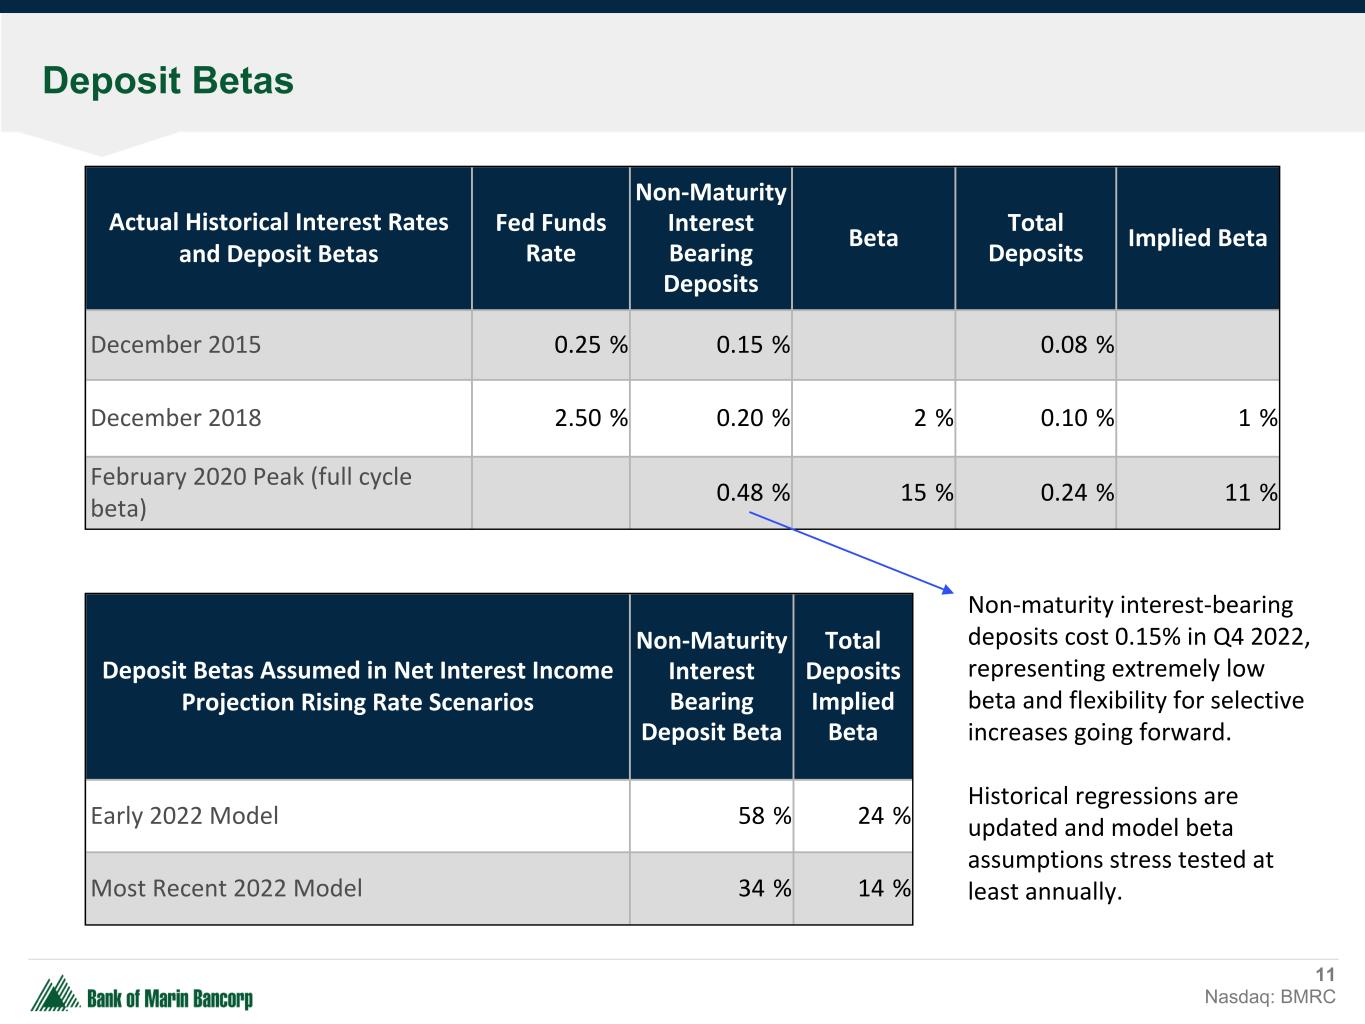Select the December 2018 row label
1365x1024 pixels.
[176, 418]
